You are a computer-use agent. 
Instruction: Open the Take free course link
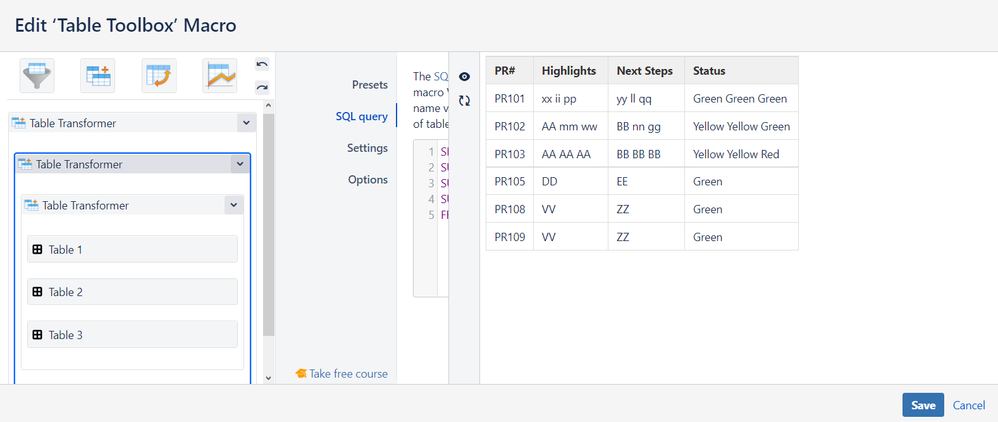click(x=348, y=374)
